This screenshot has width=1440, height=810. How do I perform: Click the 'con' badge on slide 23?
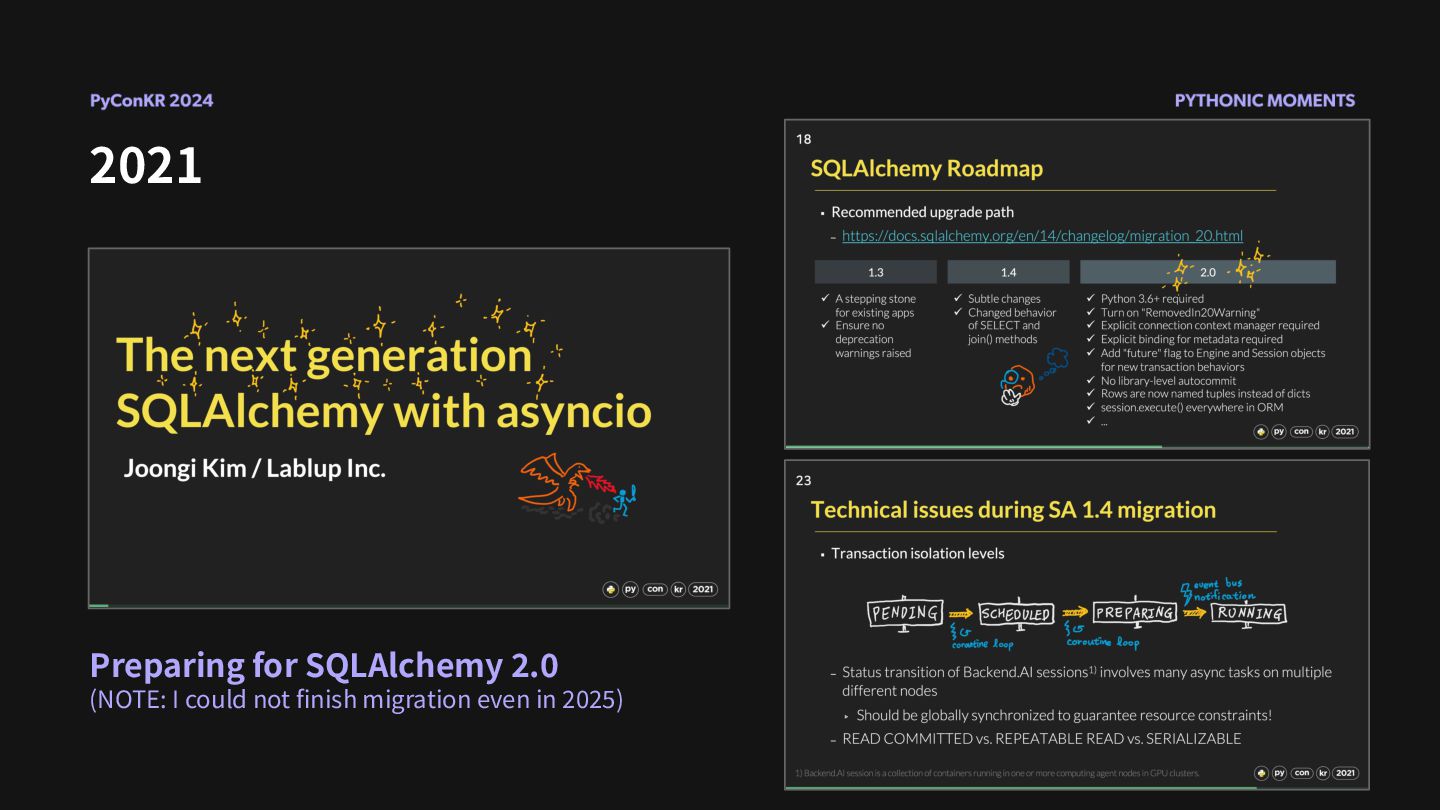pyautogui.click(x=1301, y=773)
